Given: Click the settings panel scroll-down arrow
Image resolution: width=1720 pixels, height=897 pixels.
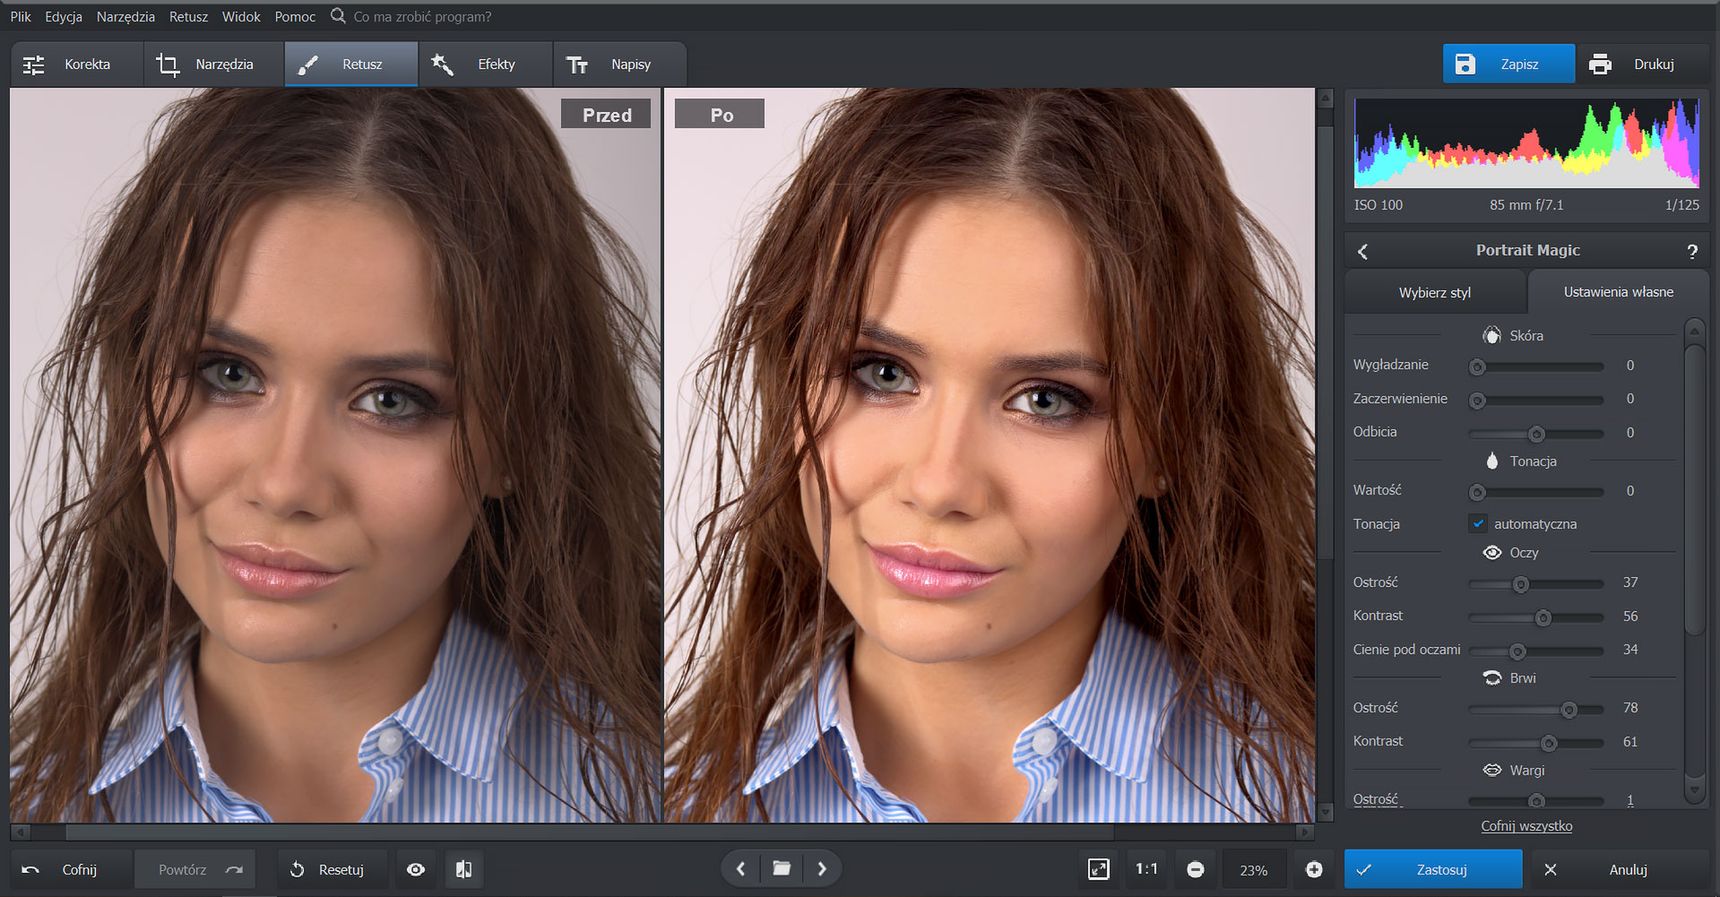Looking at the screenshot, I should point(1694,790).
